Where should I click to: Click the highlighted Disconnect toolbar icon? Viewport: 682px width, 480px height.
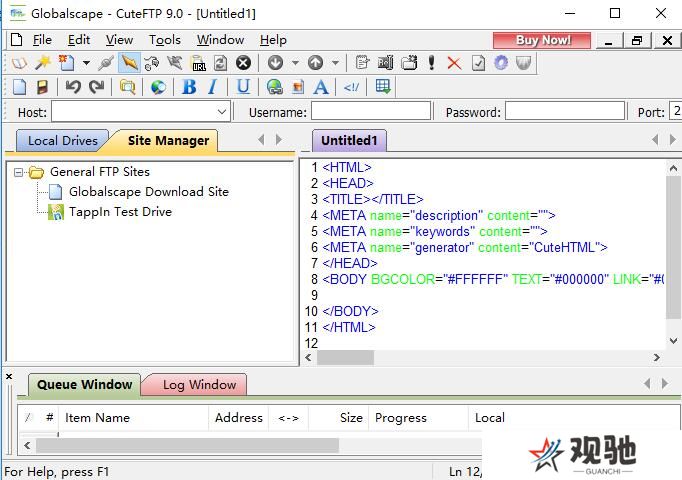pyautogui.click(x=129, y=63)
